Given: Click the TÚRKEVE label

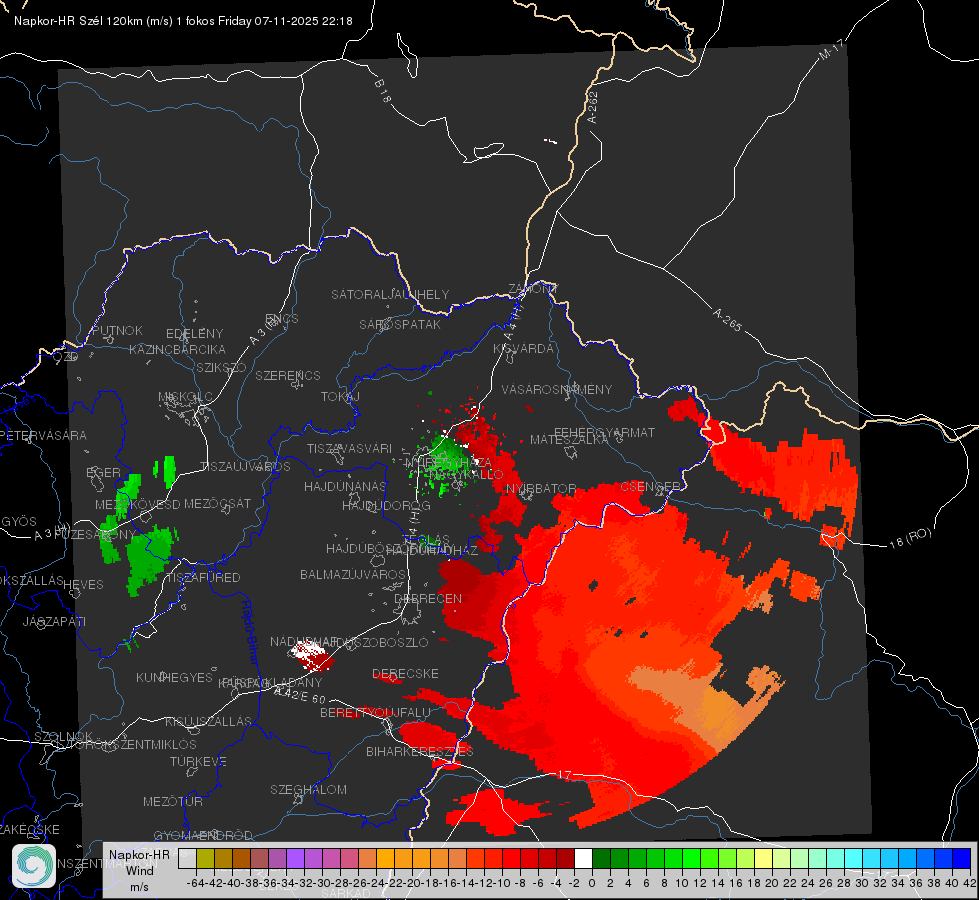Looking at the screenshot, I should 199,761.
